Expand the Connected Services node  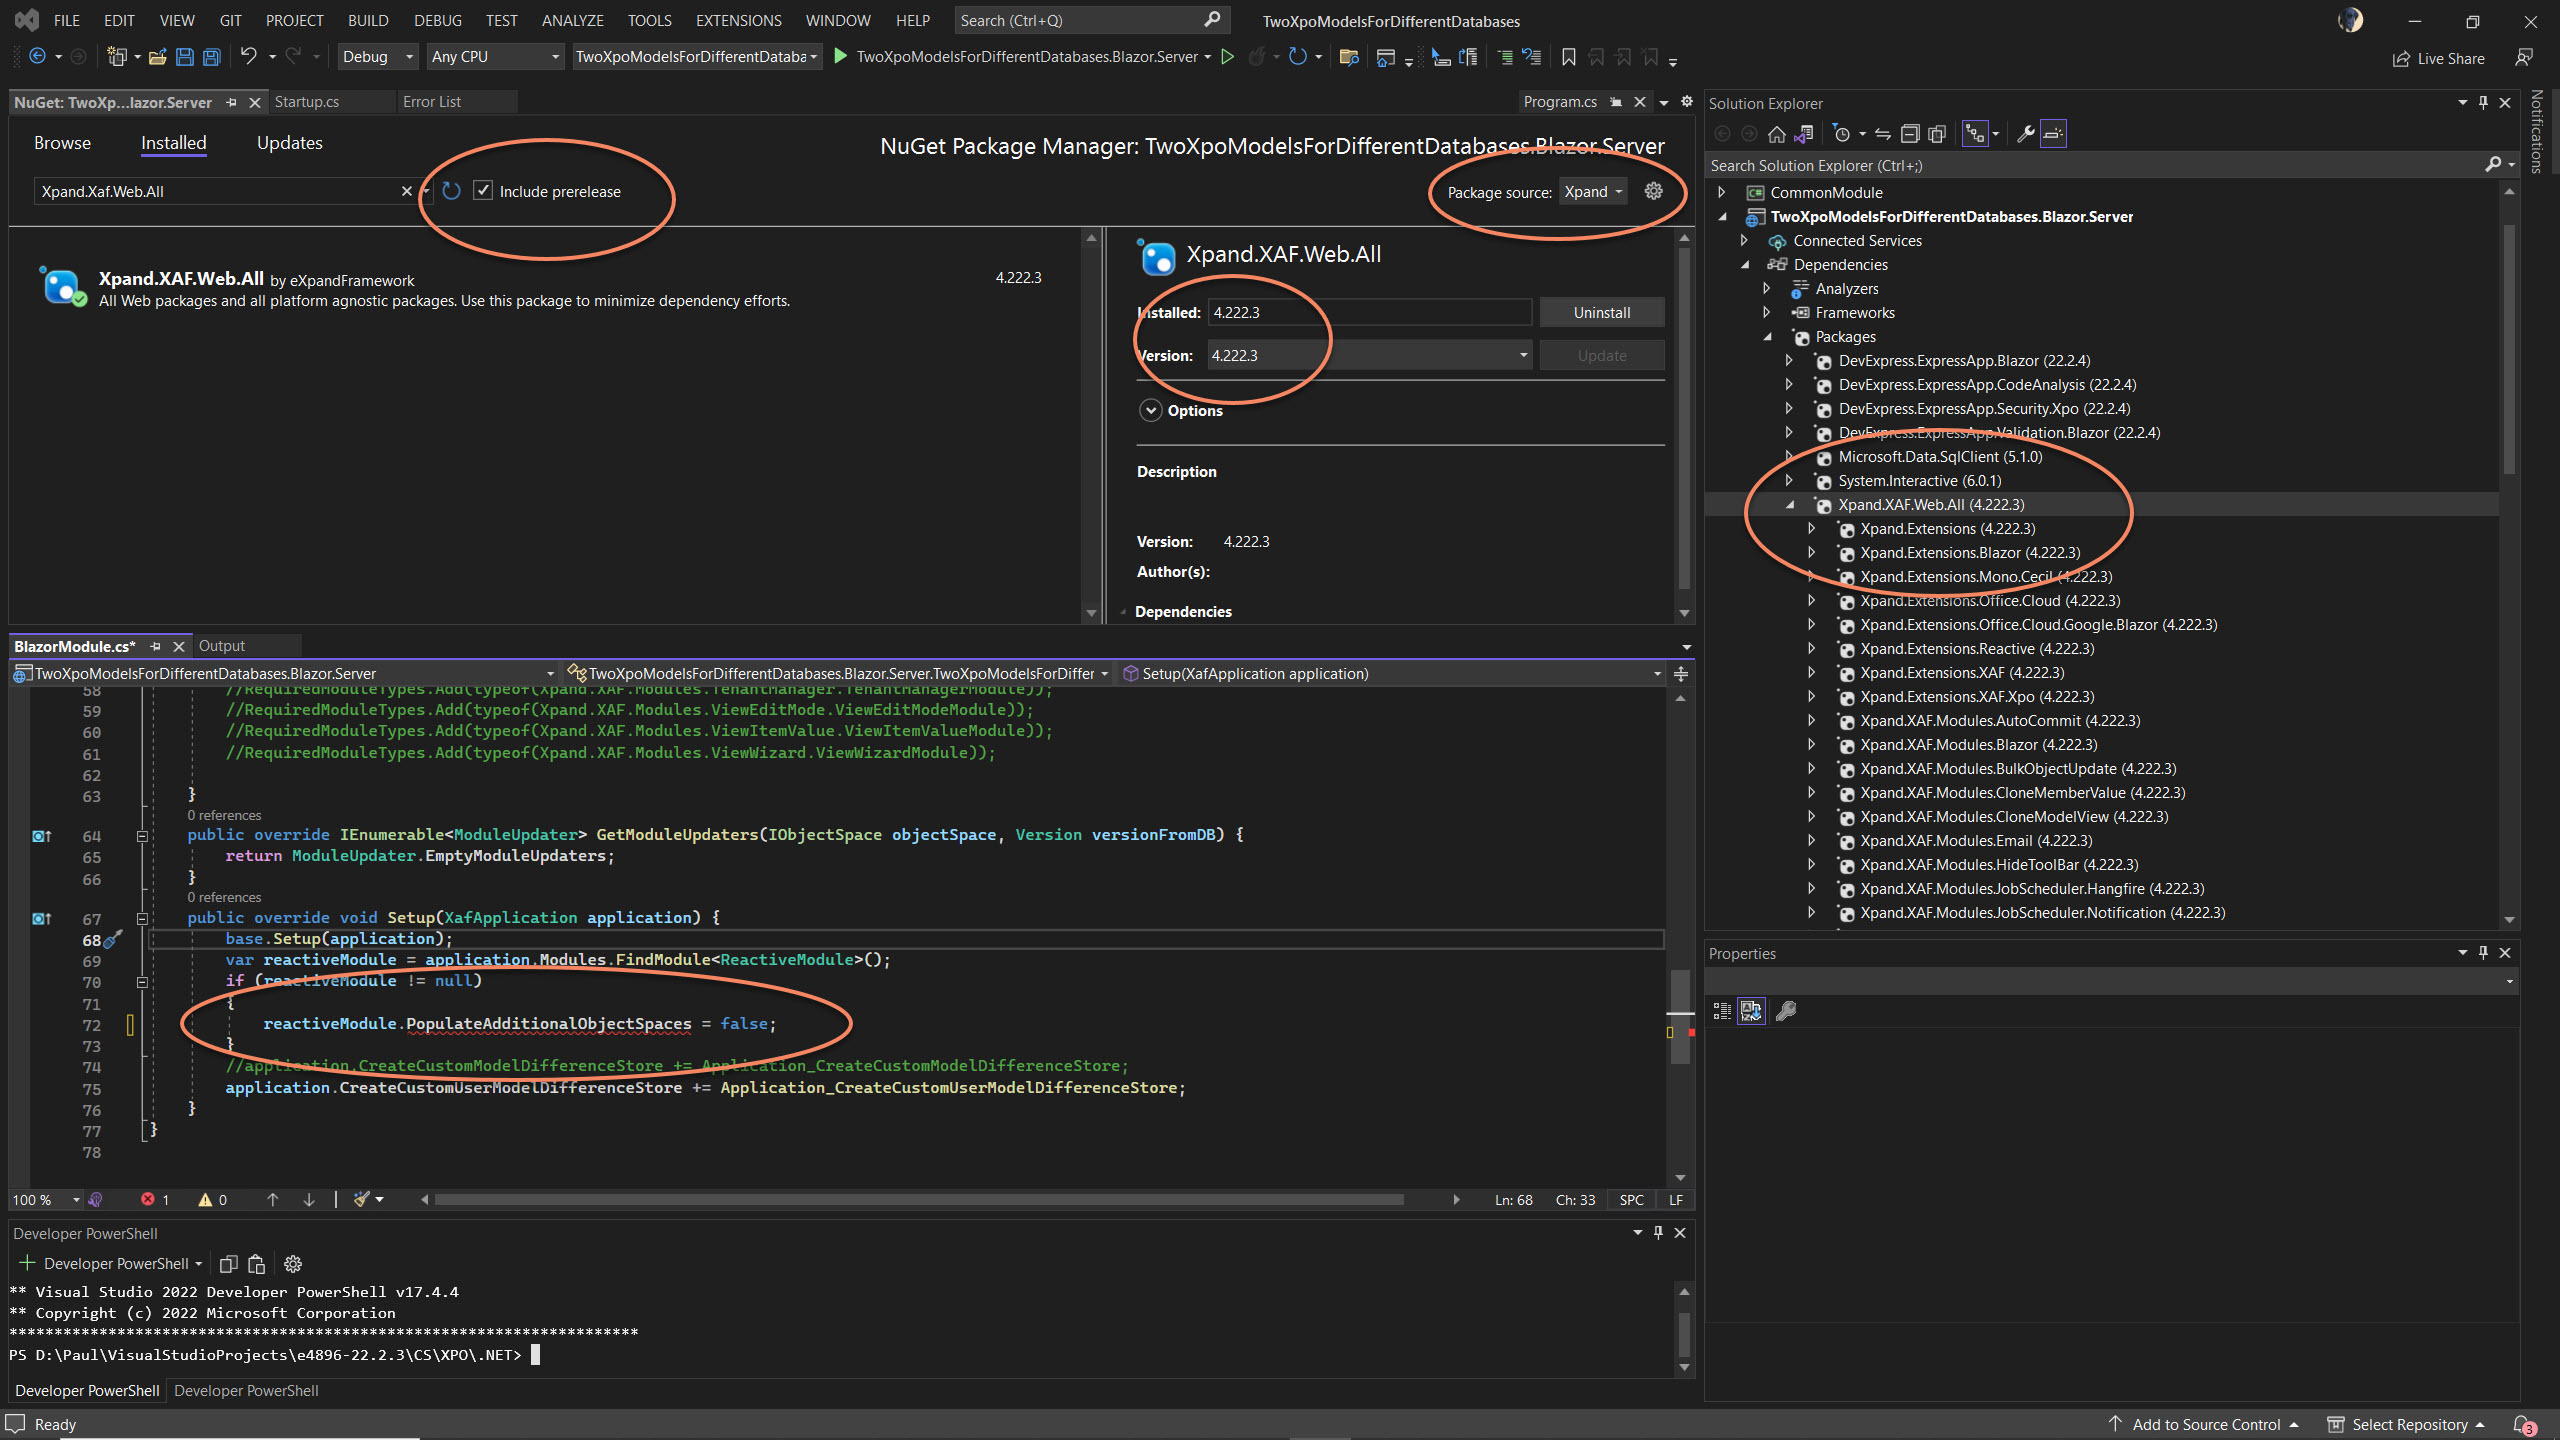1744,240
